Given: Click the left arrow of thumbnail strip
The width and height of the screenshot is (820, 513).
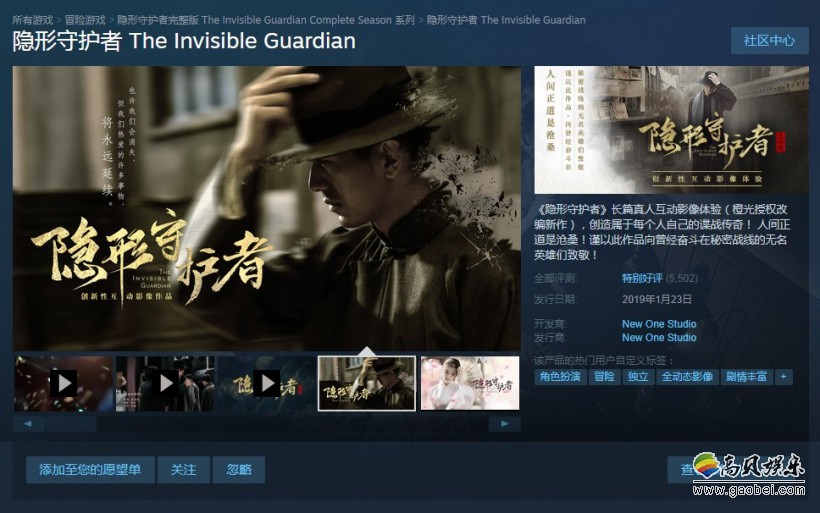Looking at the screenshot, I should (28, 424).
